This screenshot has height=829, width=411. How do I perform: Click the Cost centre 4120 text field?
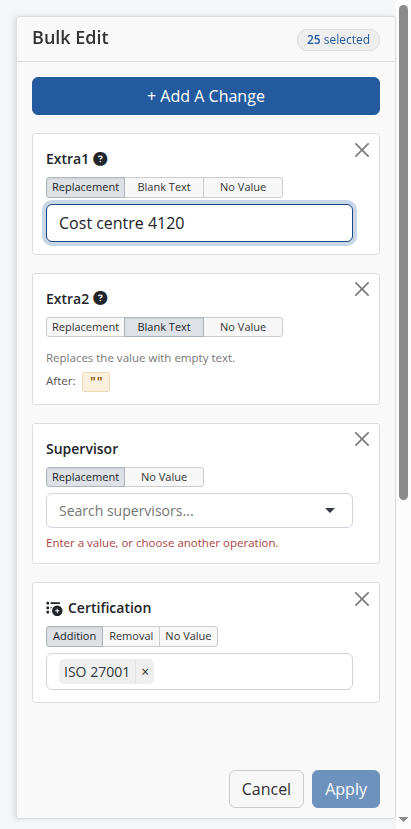(199, 223)
